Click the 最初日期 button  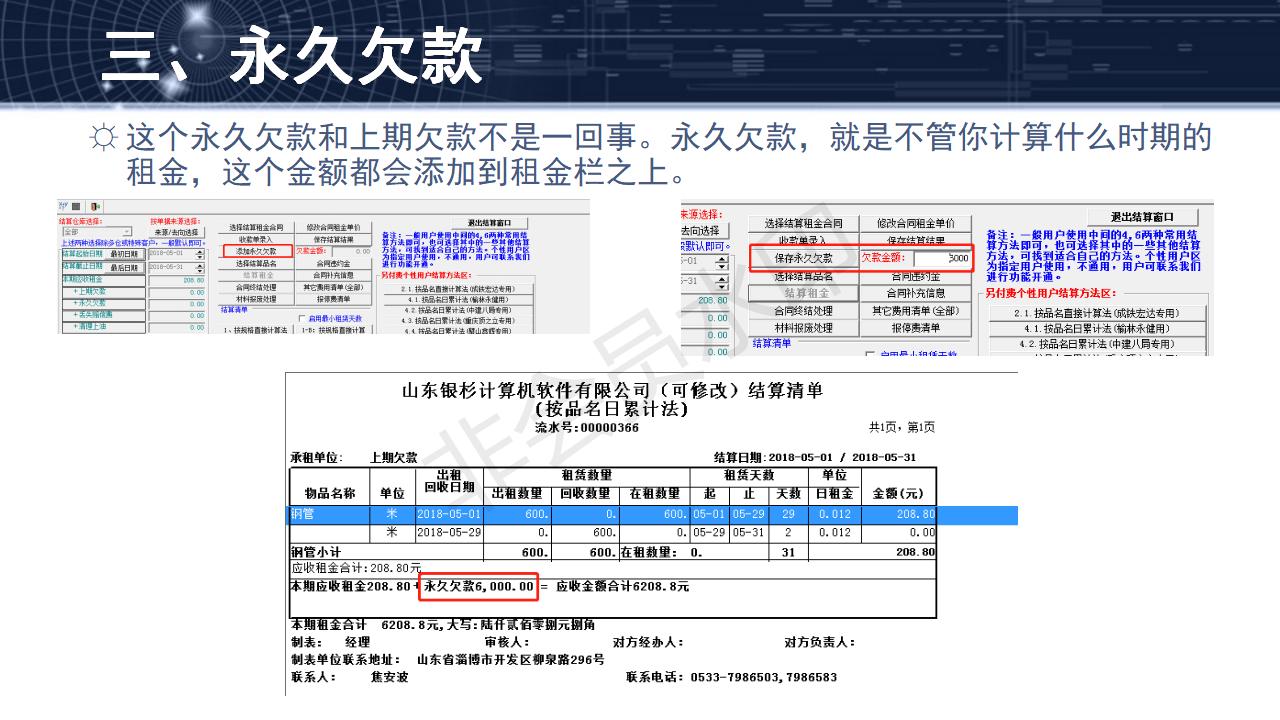(x=125, y=254)
